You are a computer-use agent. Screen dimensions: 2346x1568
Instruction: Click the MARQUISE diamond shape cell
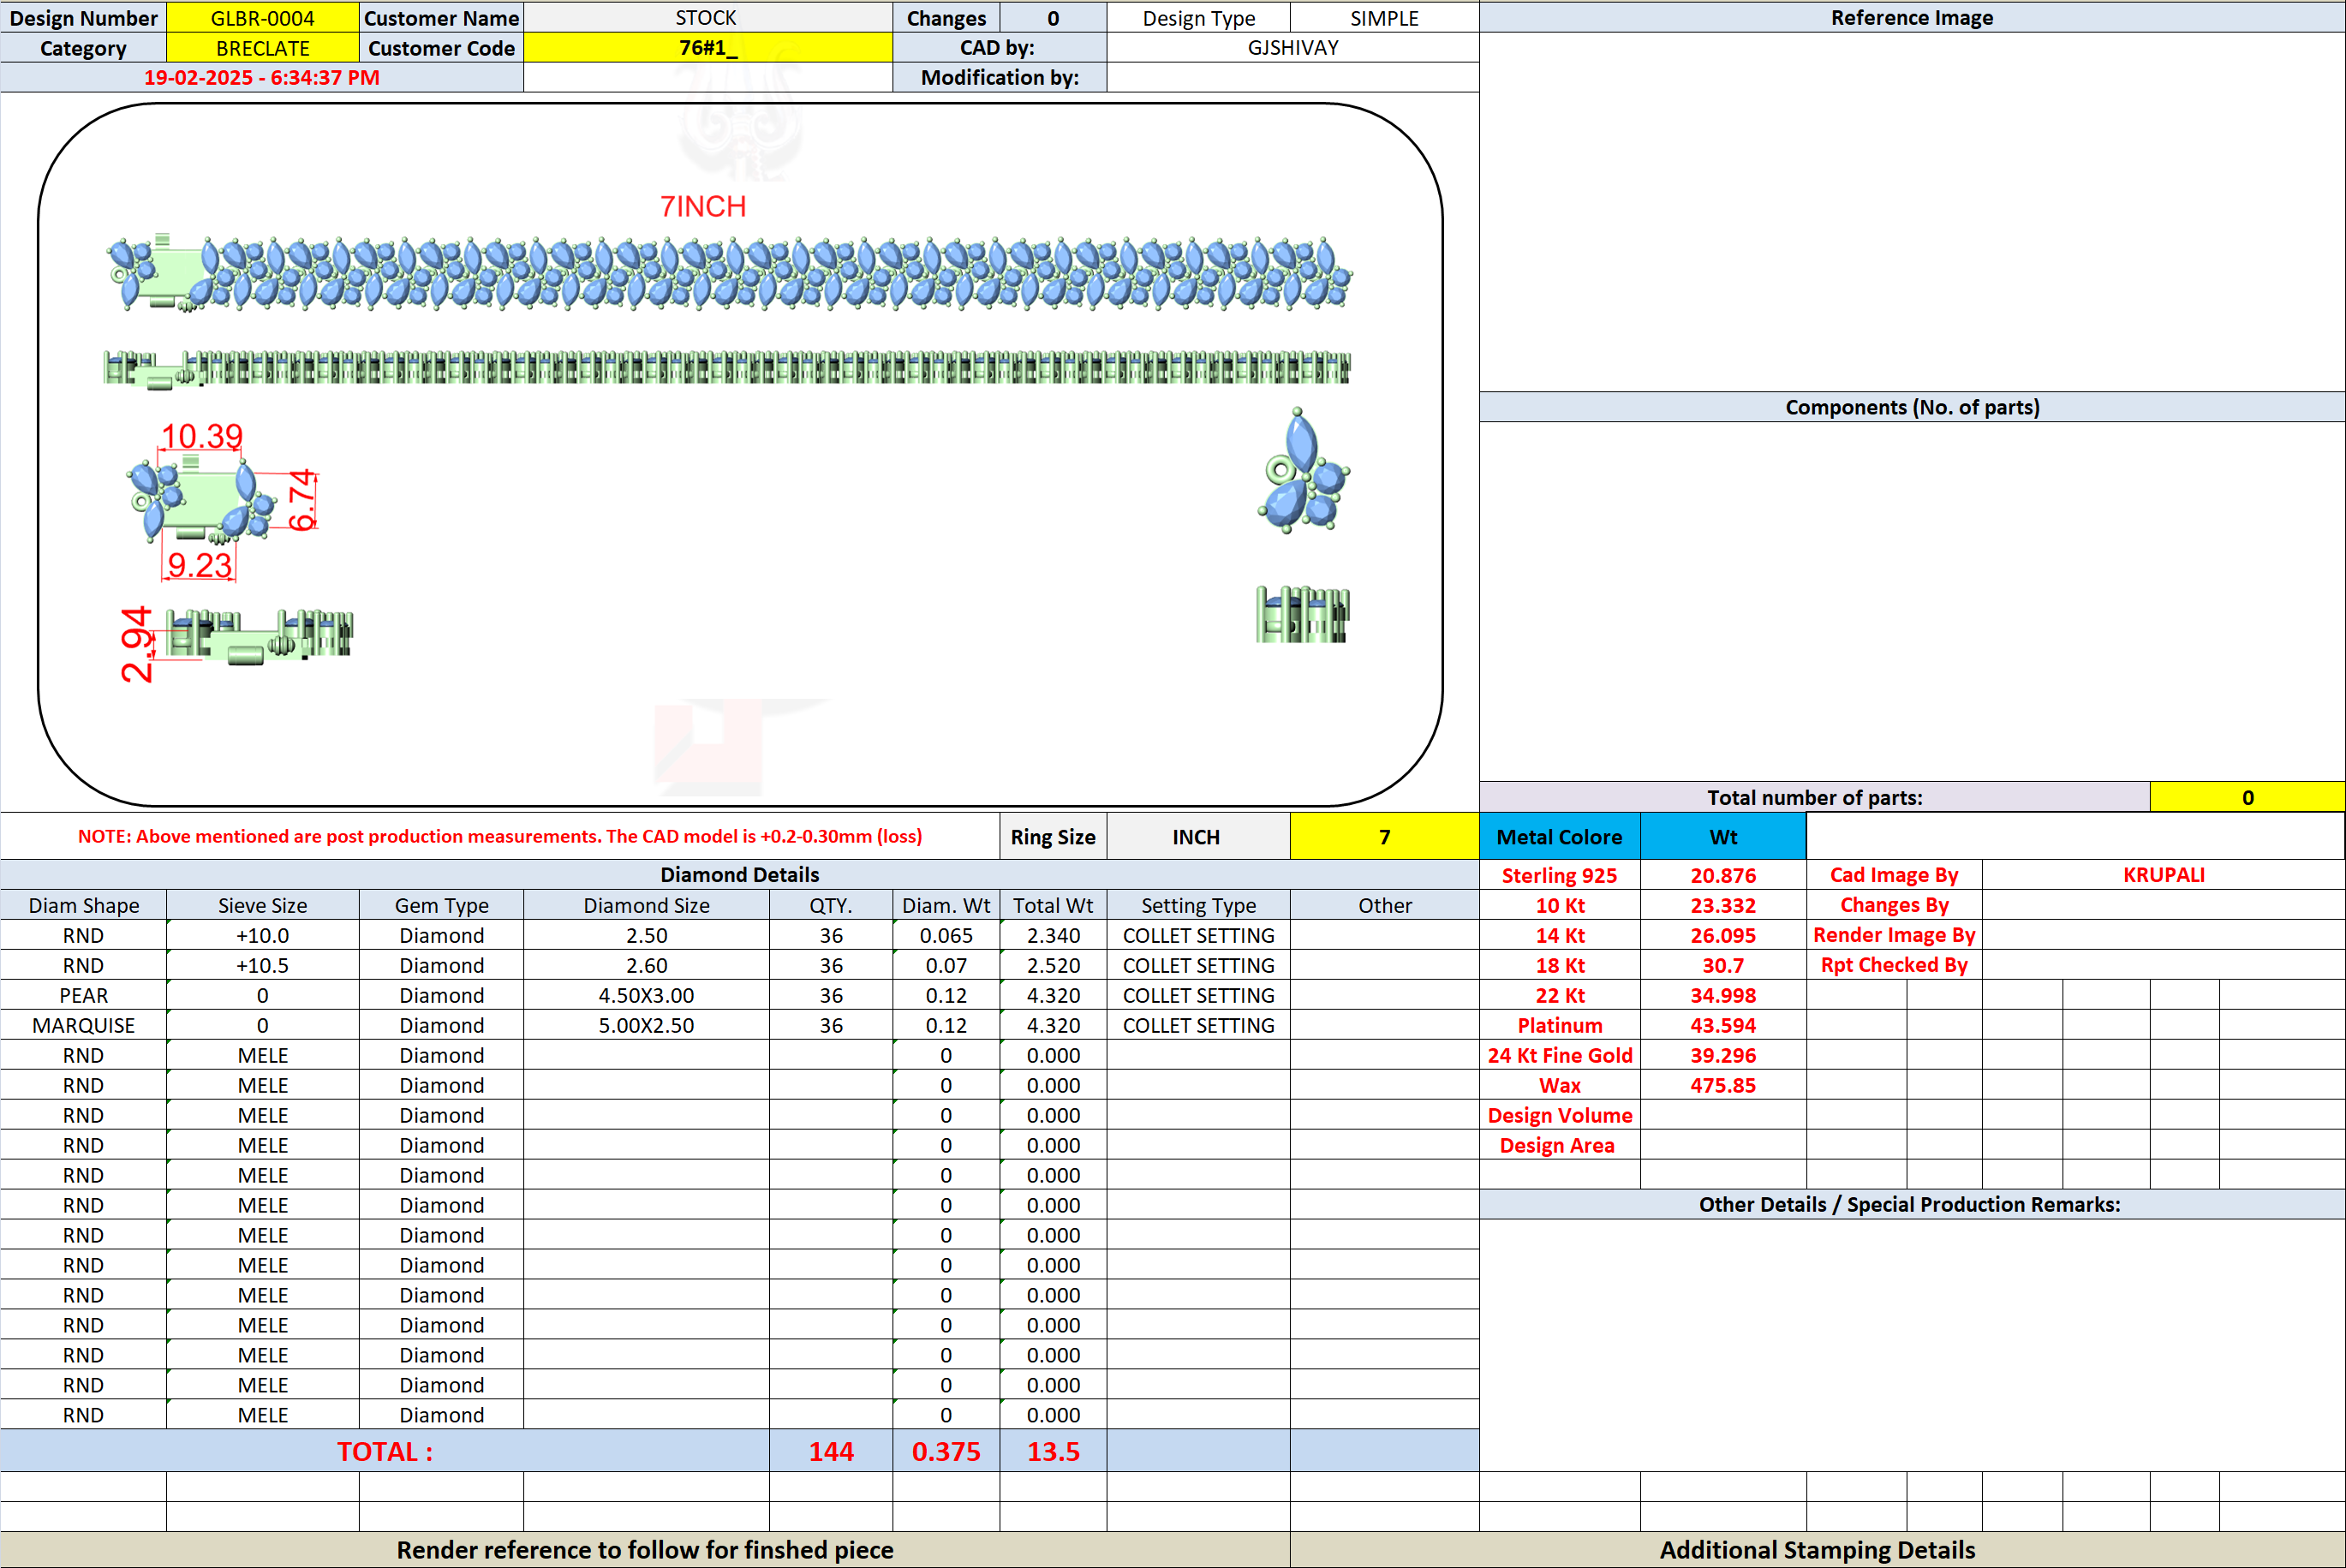(83, 1025)
